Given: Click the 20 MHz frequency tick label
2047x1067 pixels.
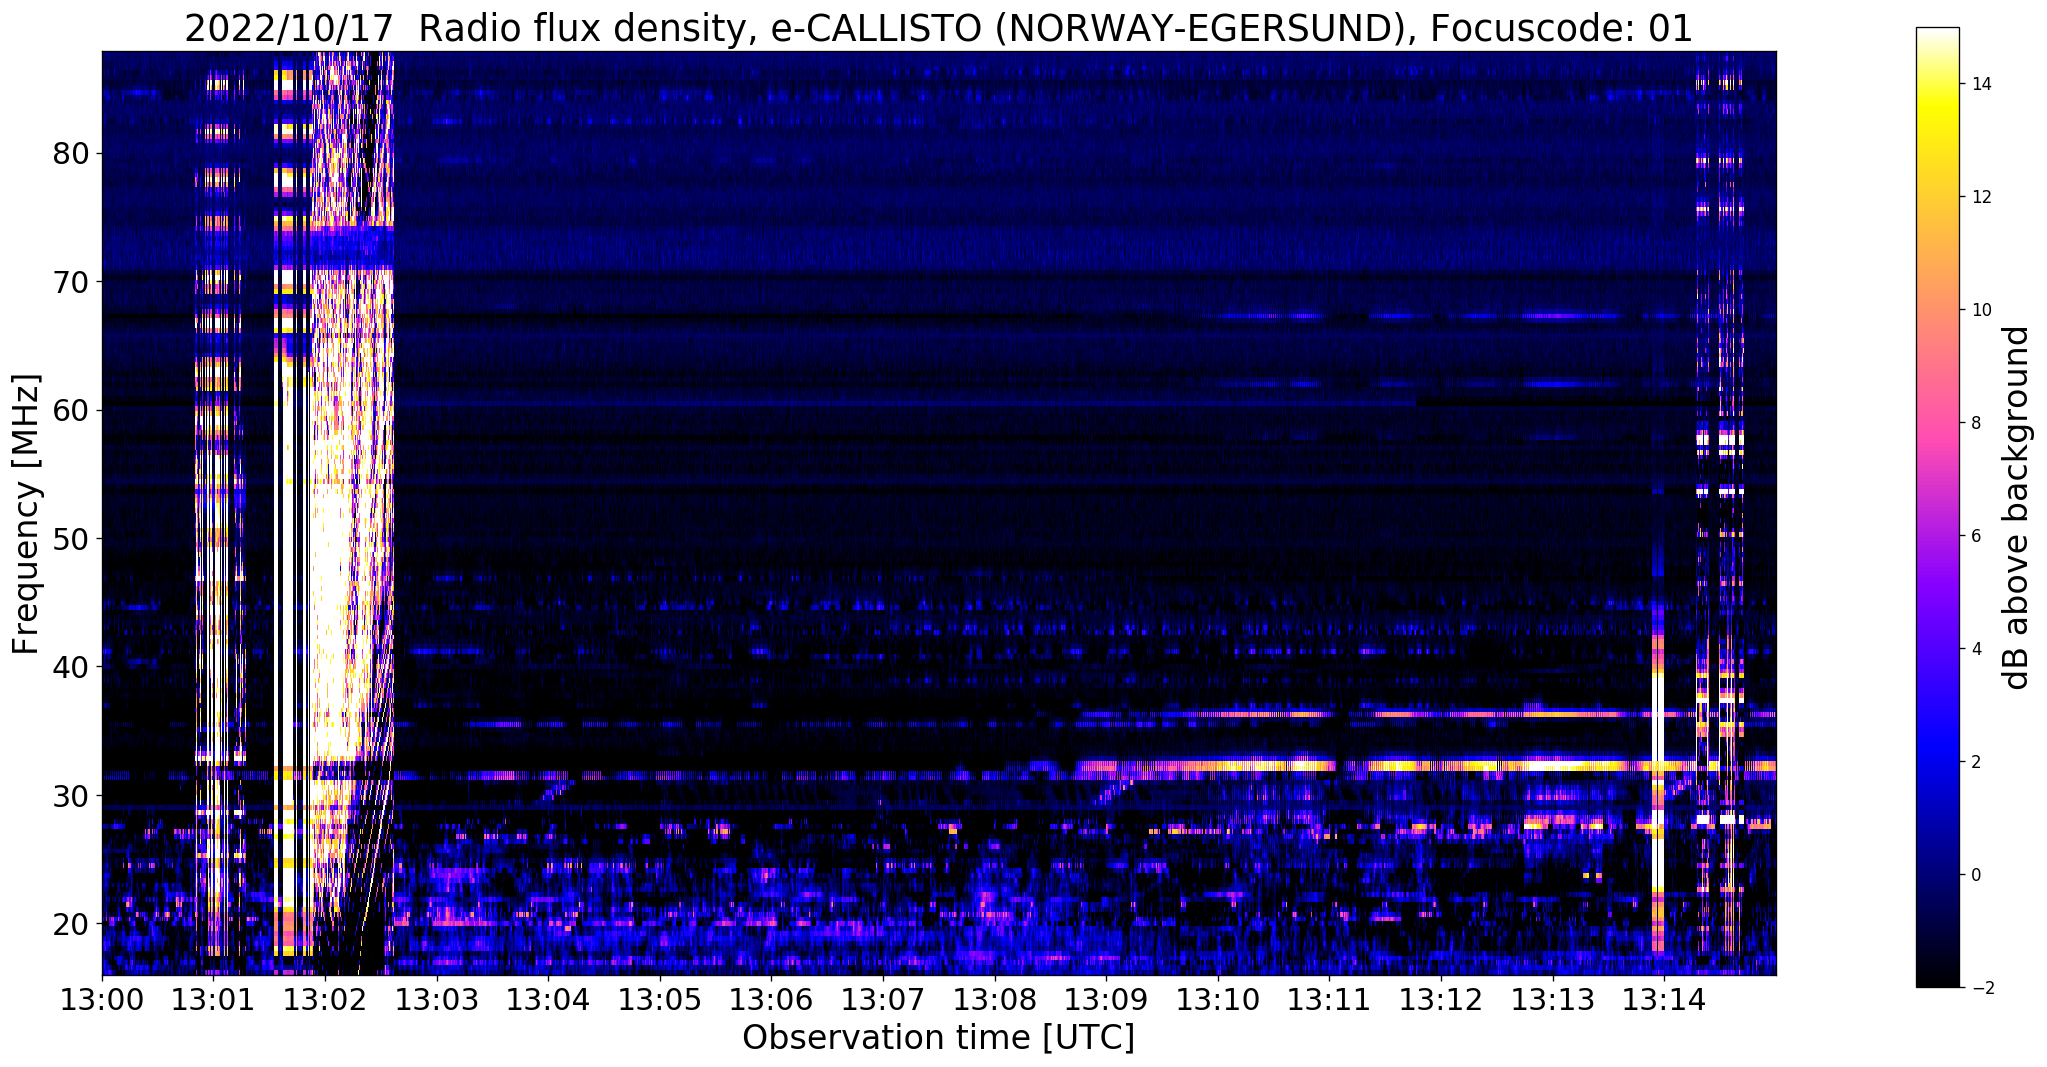Looking at the screenshot, I should click(x=70, y=923).
